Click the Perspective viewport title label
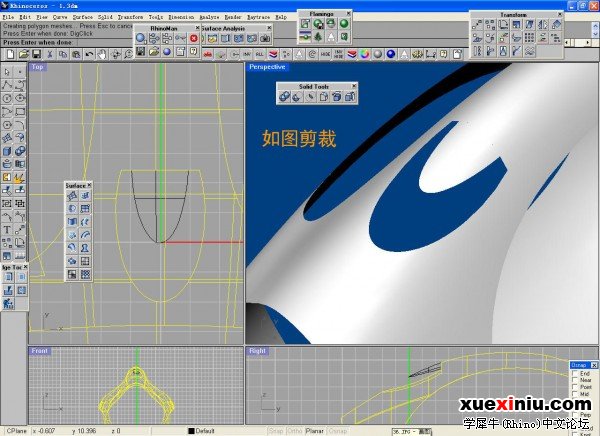Screen dimensions: 600x436 pyautogui.click(x=267, y=67)
